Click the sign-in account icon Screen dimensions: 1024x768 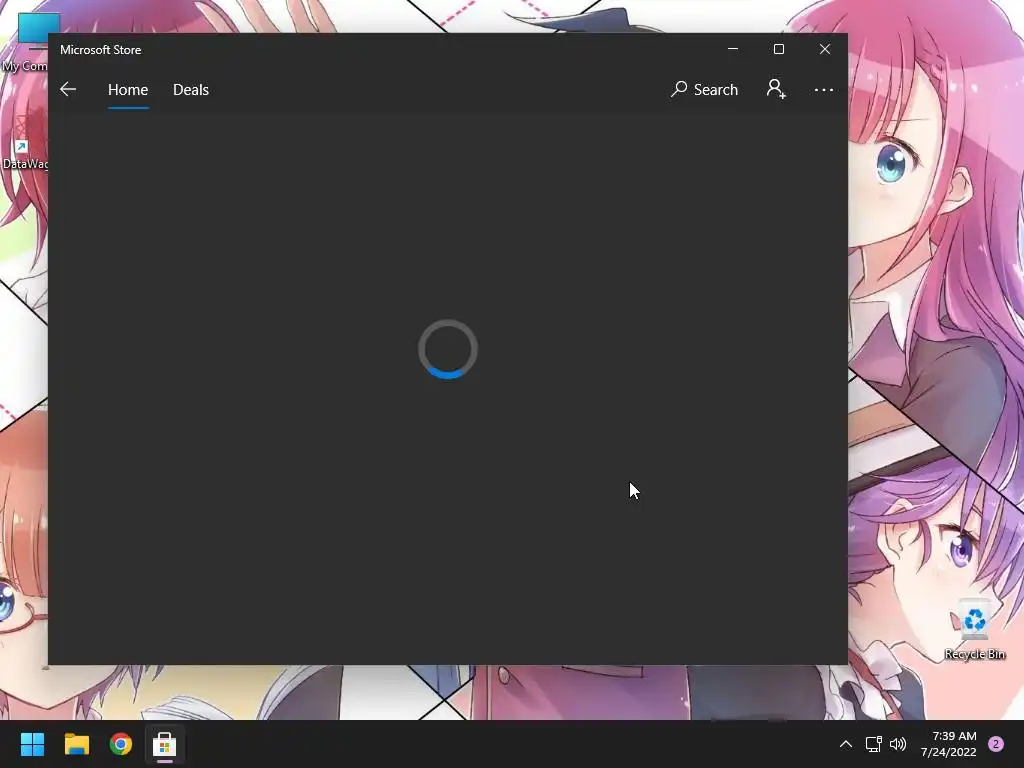tap(776, 89)
